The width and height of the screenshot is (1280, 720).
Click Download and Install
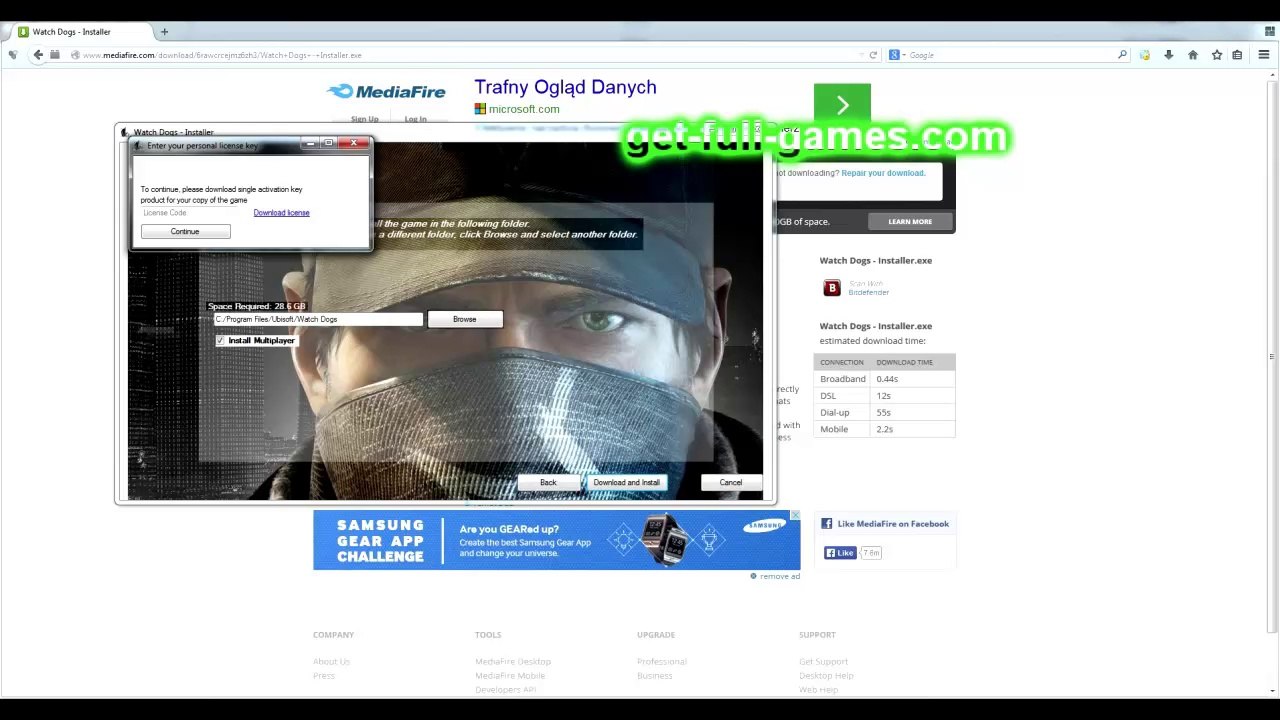(x=626, y=483)
